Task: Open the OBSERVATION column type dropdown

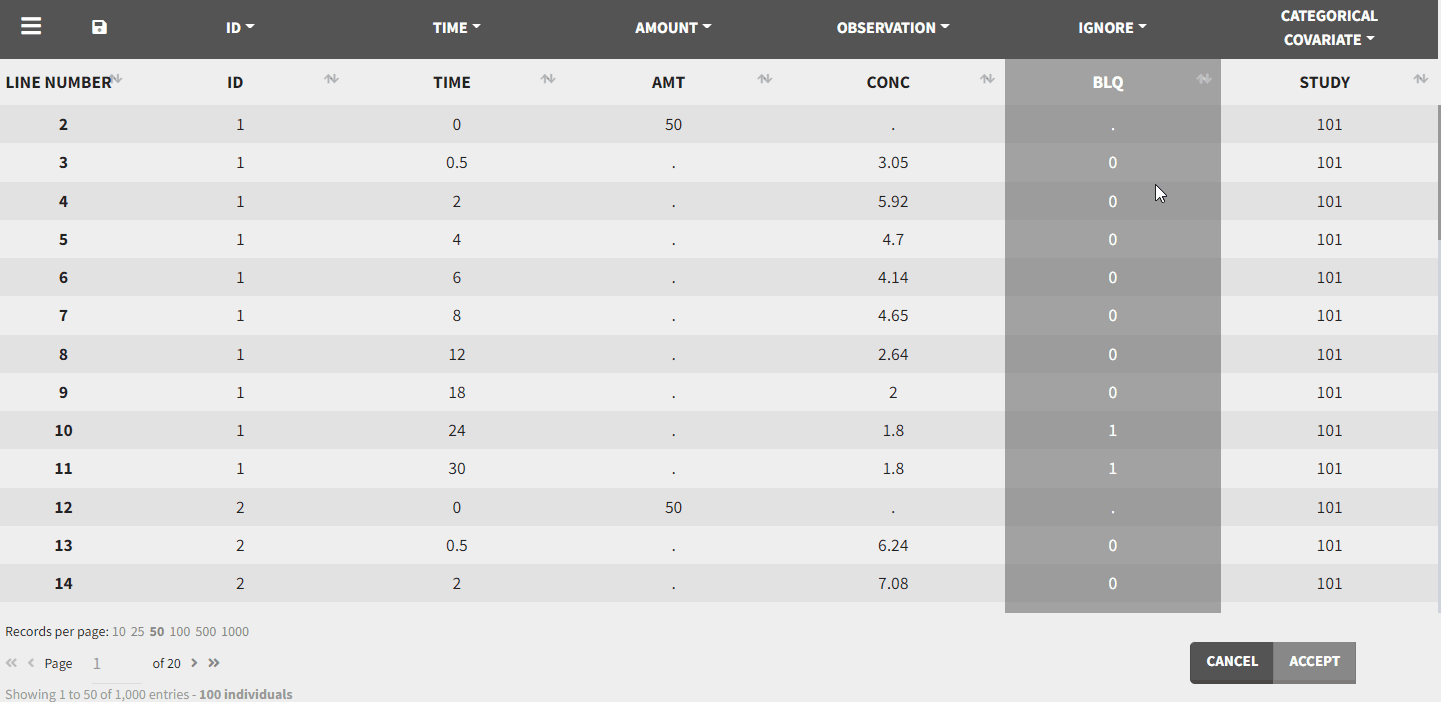Action: [x=893, y=28]
